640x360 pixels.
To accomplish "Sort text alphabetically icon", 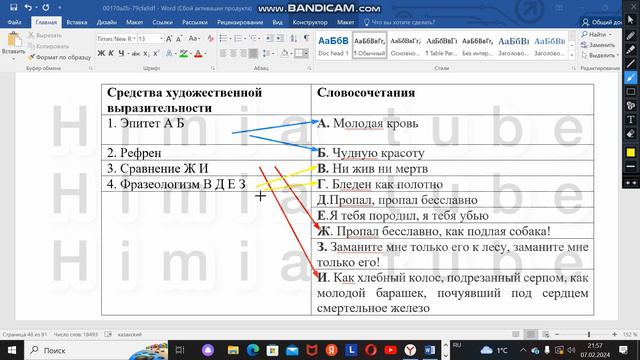I will (293, 39).
